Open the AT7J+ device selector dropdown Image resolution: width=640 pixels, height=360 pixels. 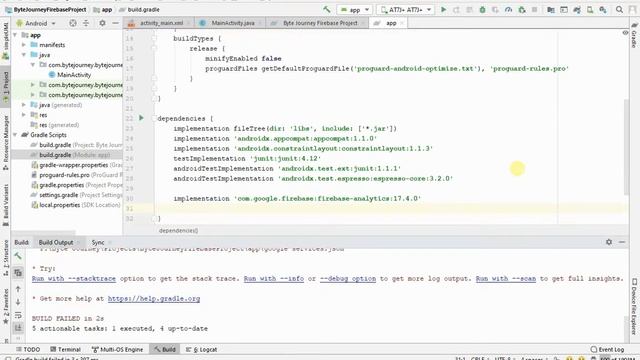[405, 9]
